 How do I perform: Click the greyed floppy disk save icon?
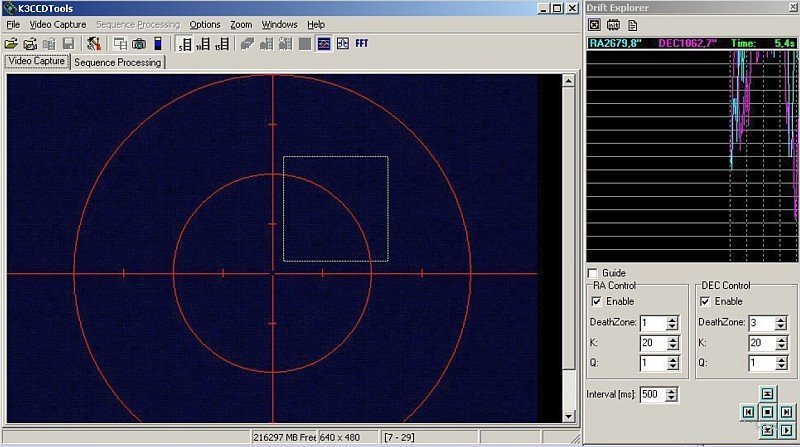point(68,44)
